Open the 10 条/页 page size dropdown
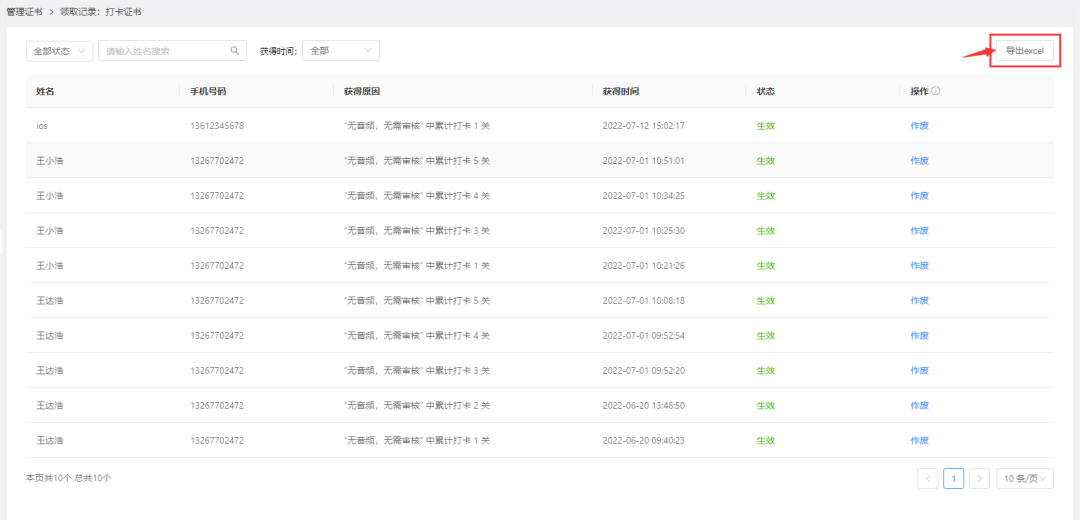1080x520 pixels. point(1025,478)
